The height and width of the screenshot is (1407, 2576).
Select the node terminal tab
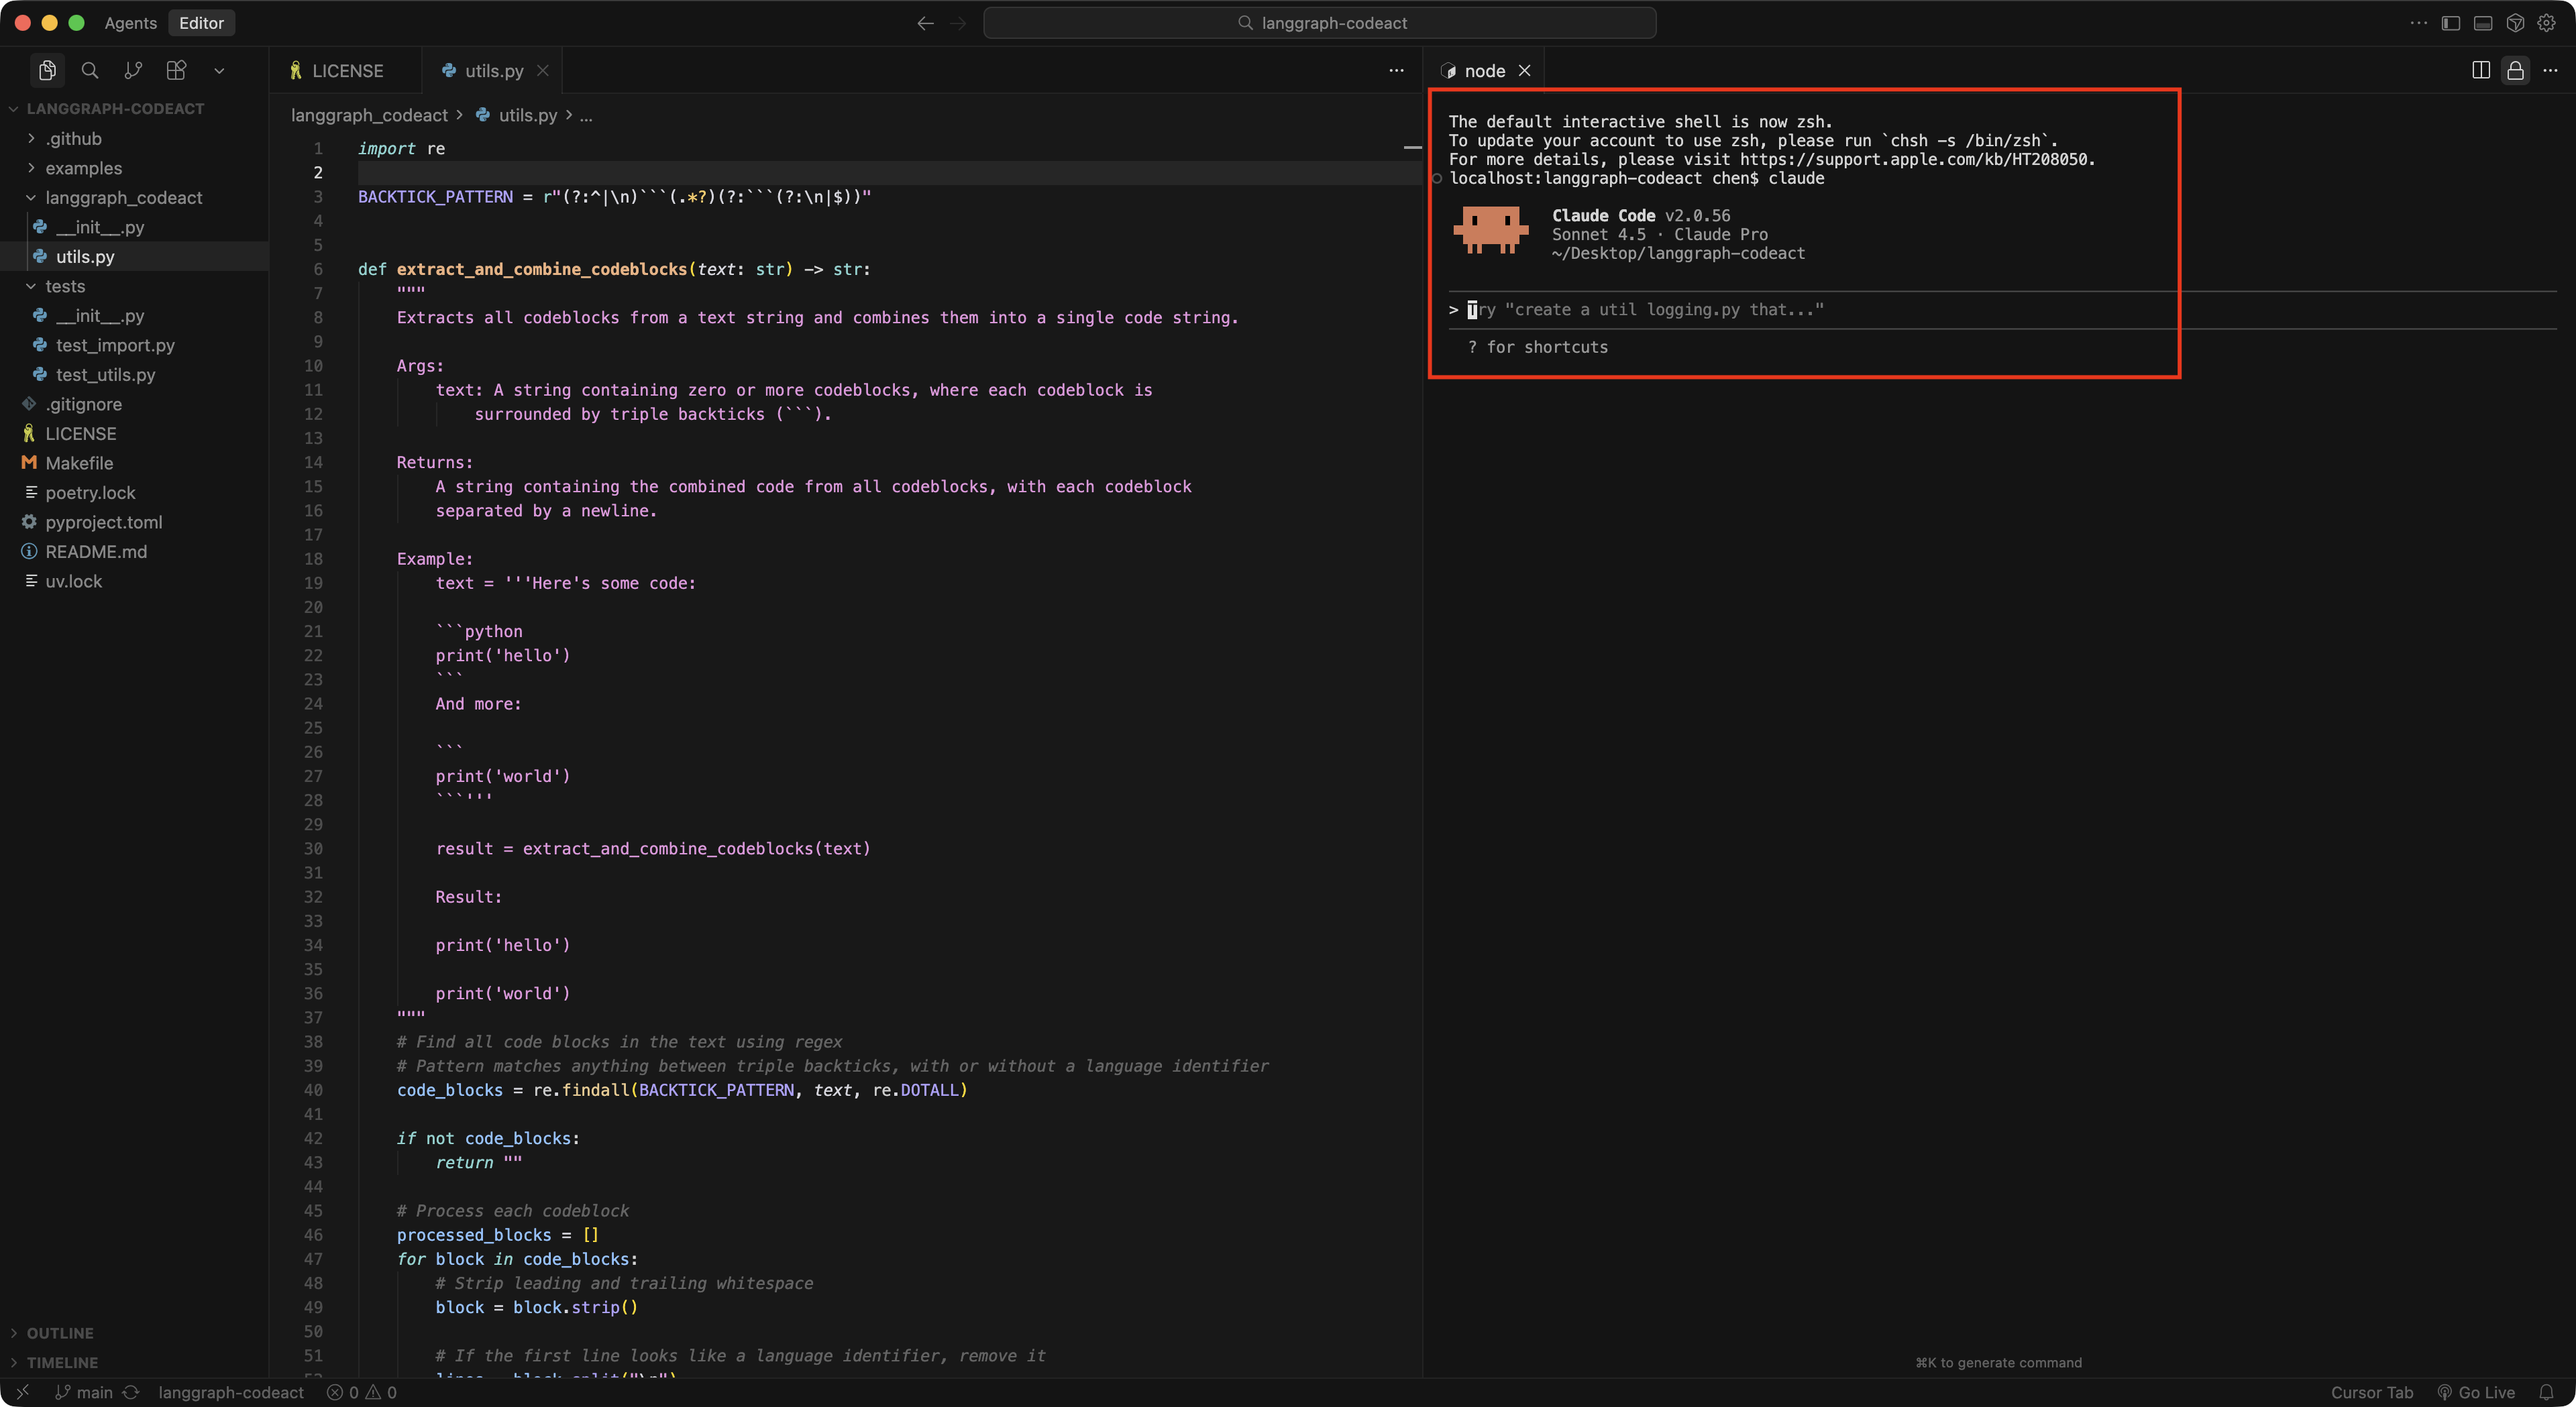click(1485, 71)
